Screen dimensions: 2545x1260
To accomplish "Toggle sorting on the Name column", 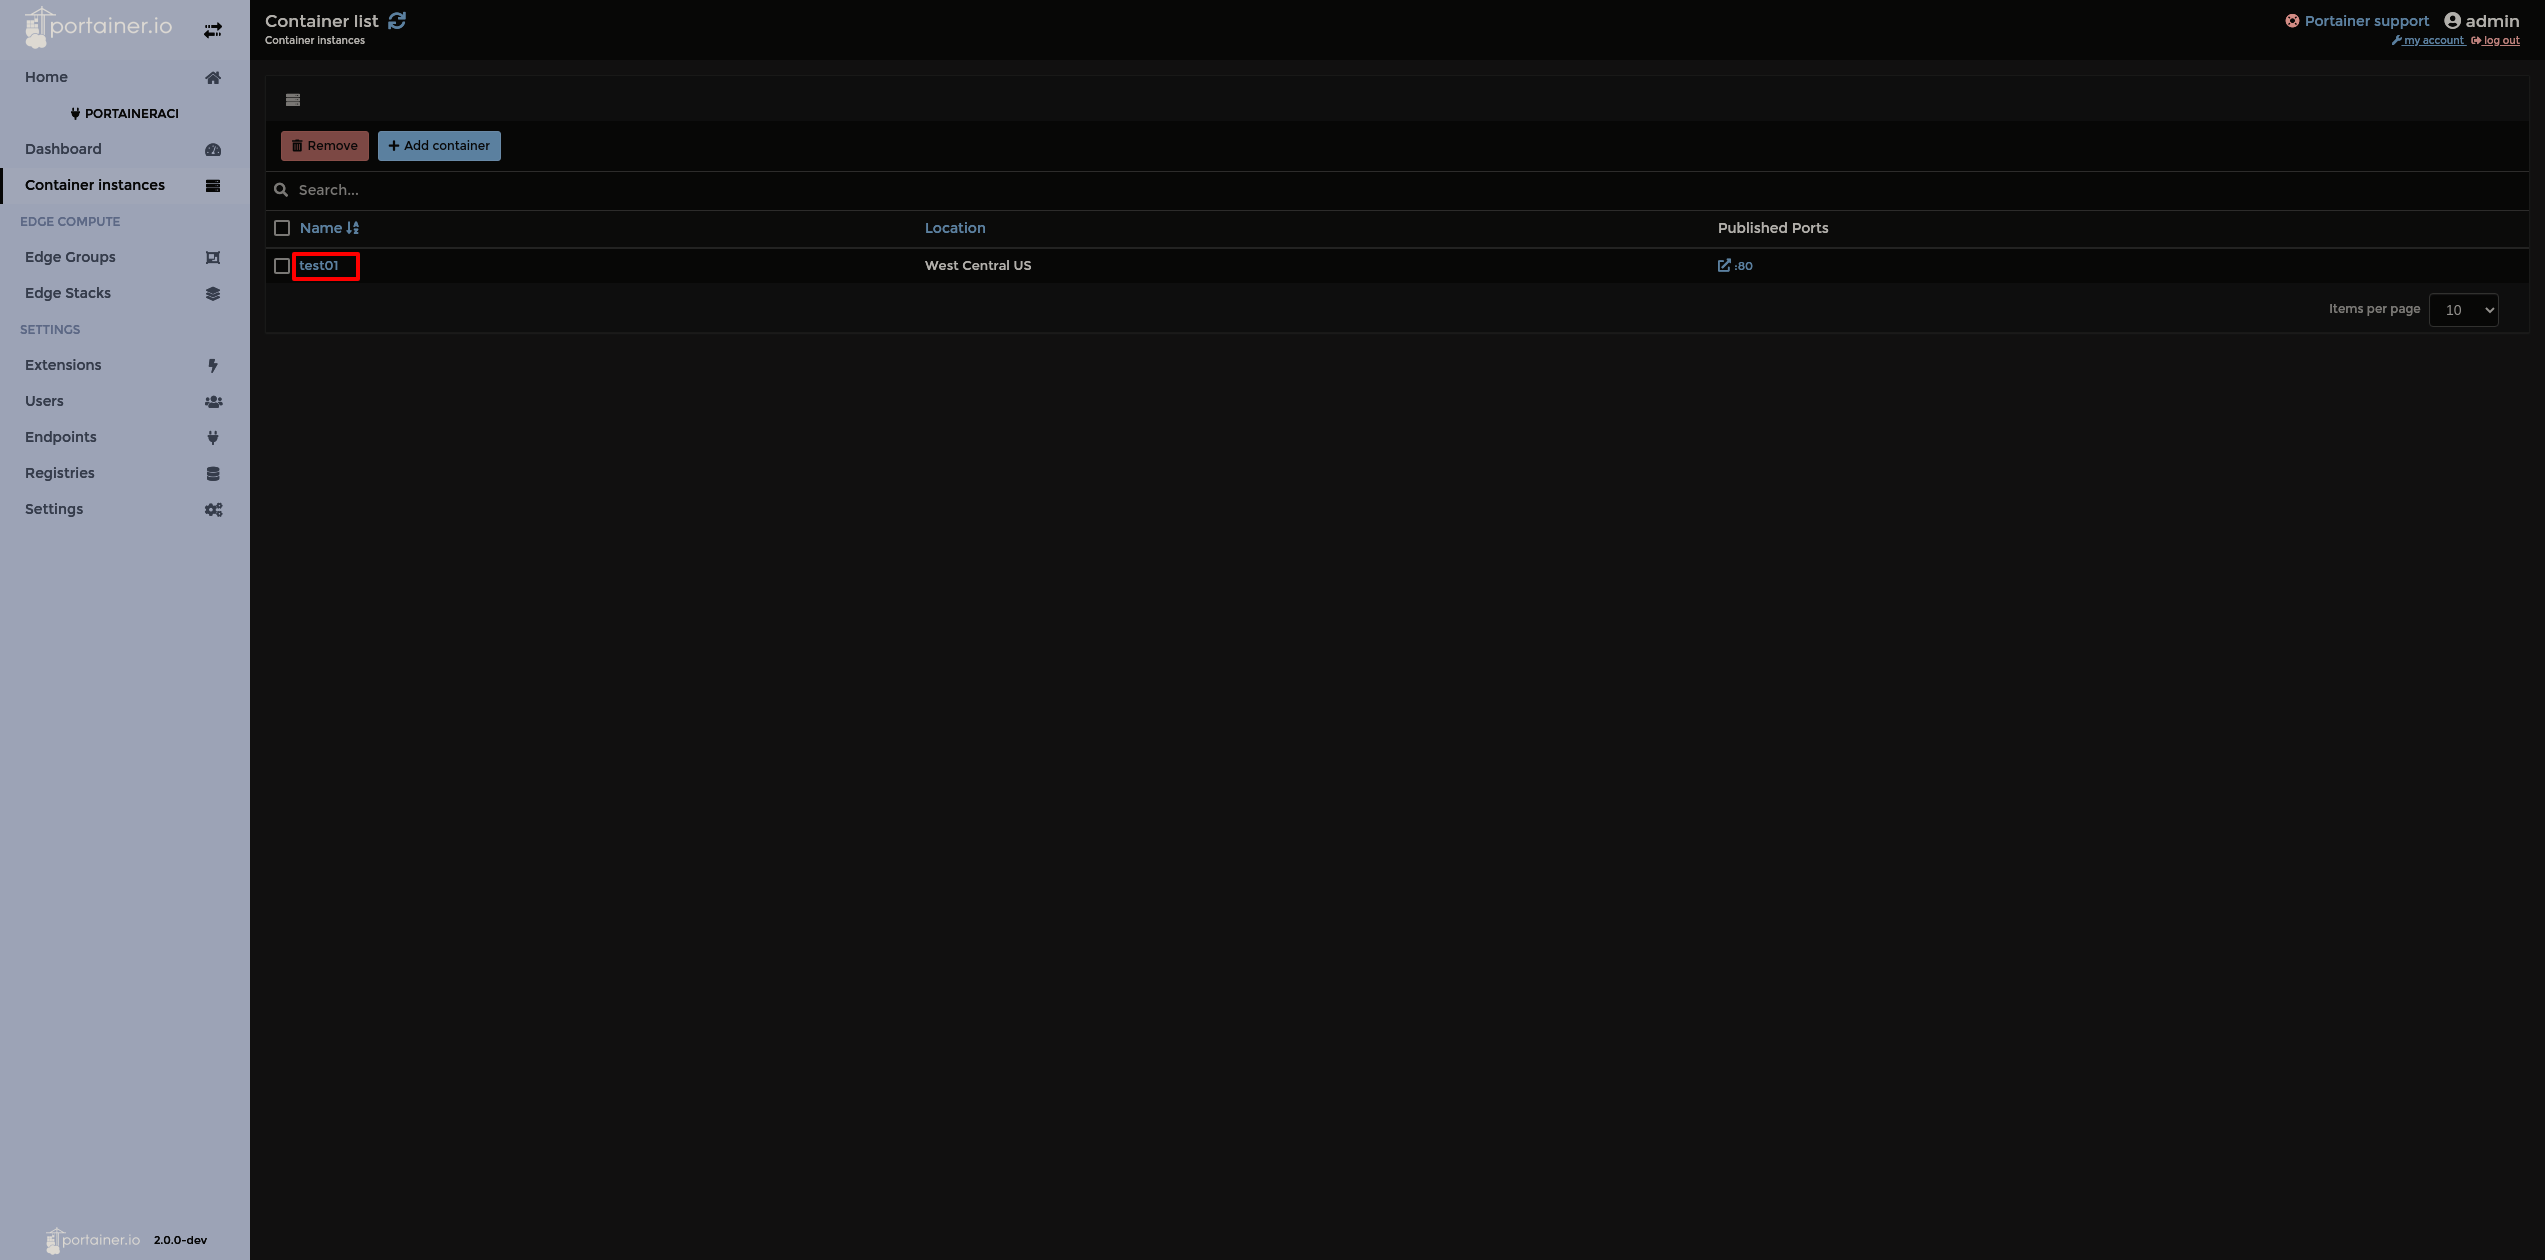I will (x=322, y=227).
